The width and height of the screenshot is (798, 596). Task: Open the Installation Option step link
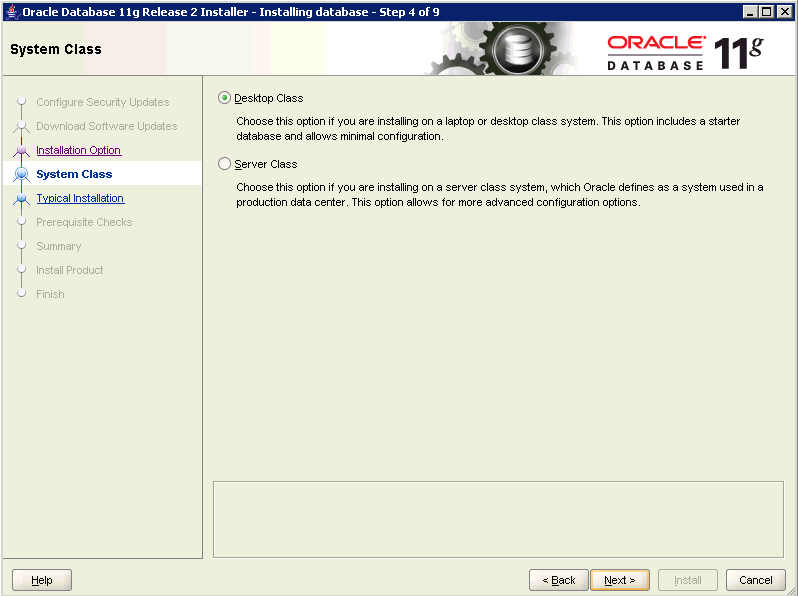[78, 150]
